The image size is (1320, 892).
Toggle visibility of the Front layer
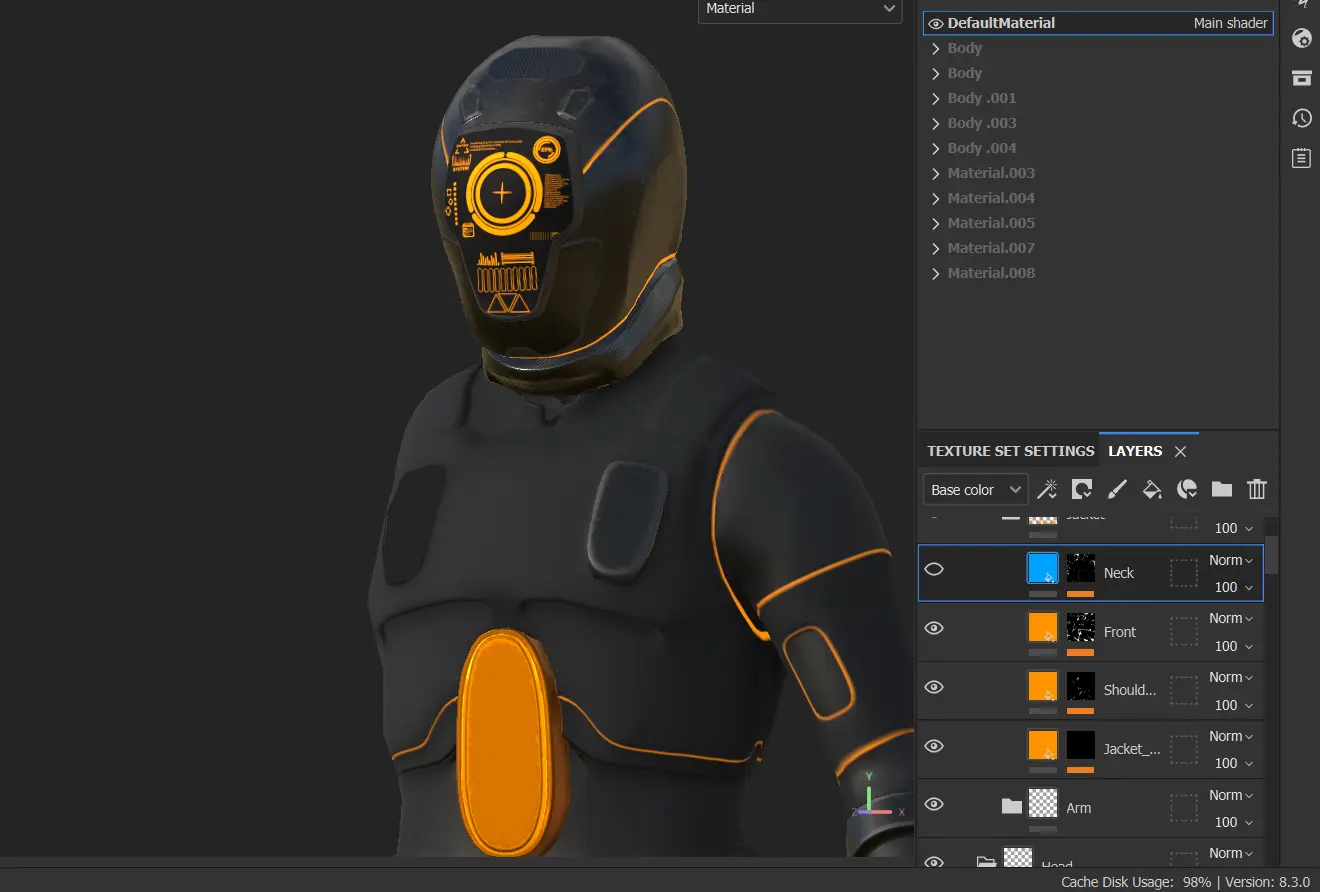coord(934,629)
